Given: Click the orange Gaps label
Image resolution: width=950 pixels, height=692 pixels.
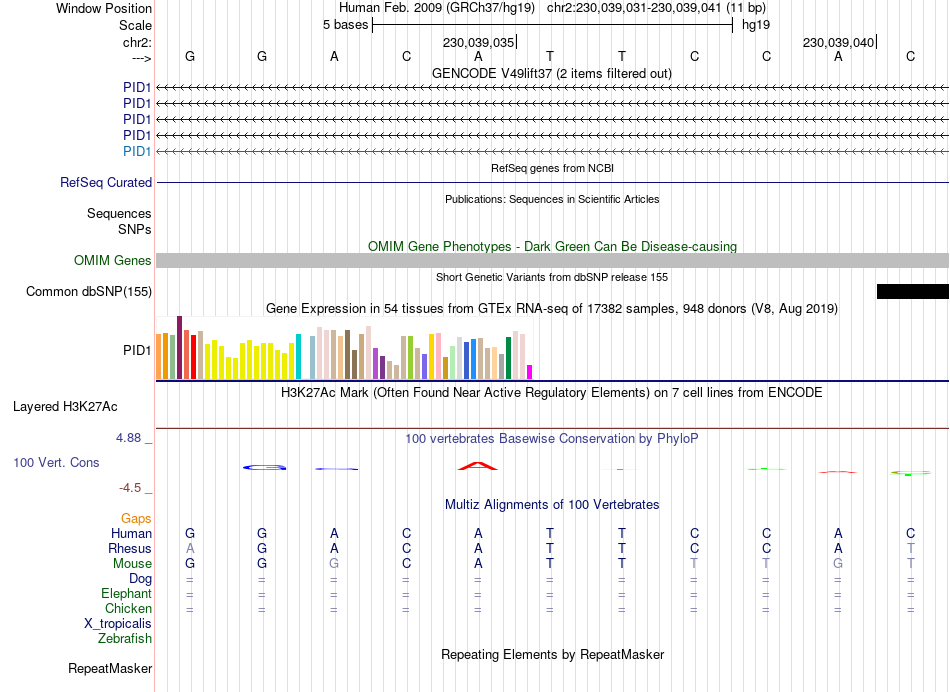Looking at the screenshot, I should [x=136, y=519].
